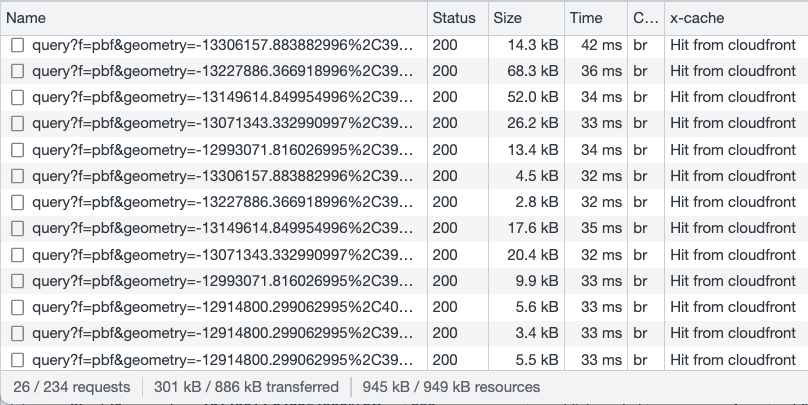808x405 pixels.
Task: Open the query request sized 13.4 kB
Action: (x=221, y=149)
